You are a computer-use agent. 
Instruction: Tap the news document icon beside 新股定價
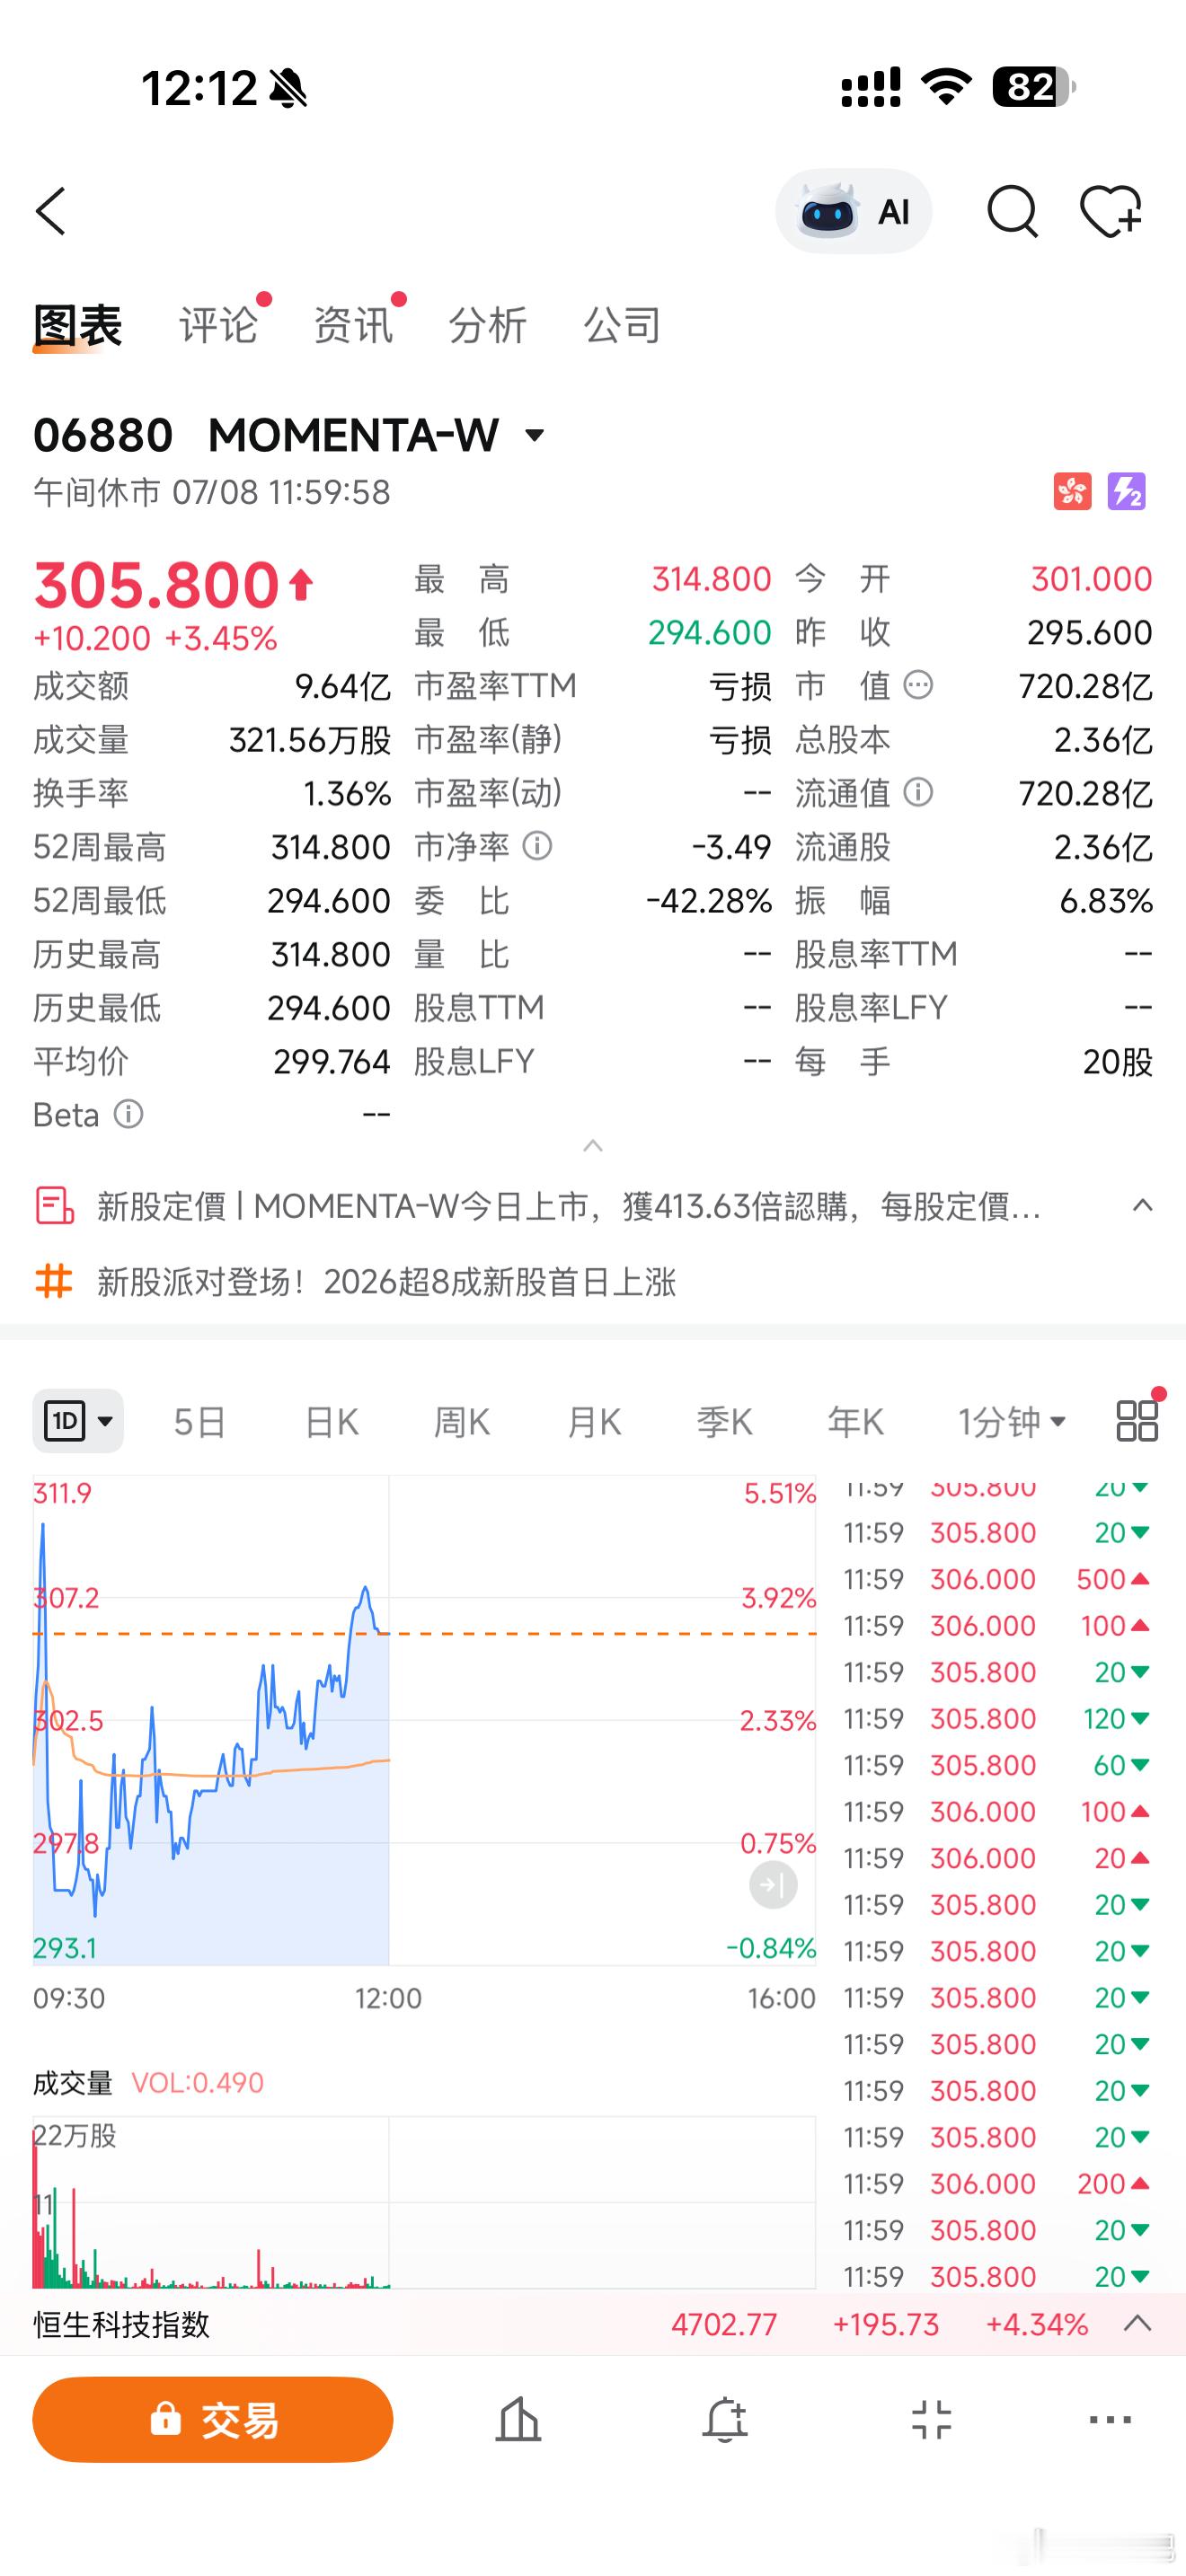54,1206
